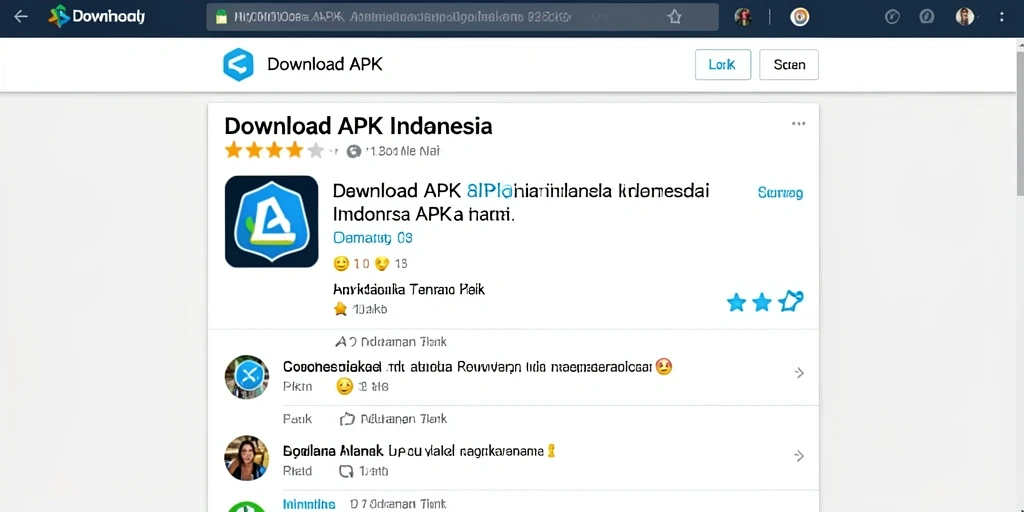Click the second blue star on the card
Screen dimensions: 1024x512
point(762,302)
